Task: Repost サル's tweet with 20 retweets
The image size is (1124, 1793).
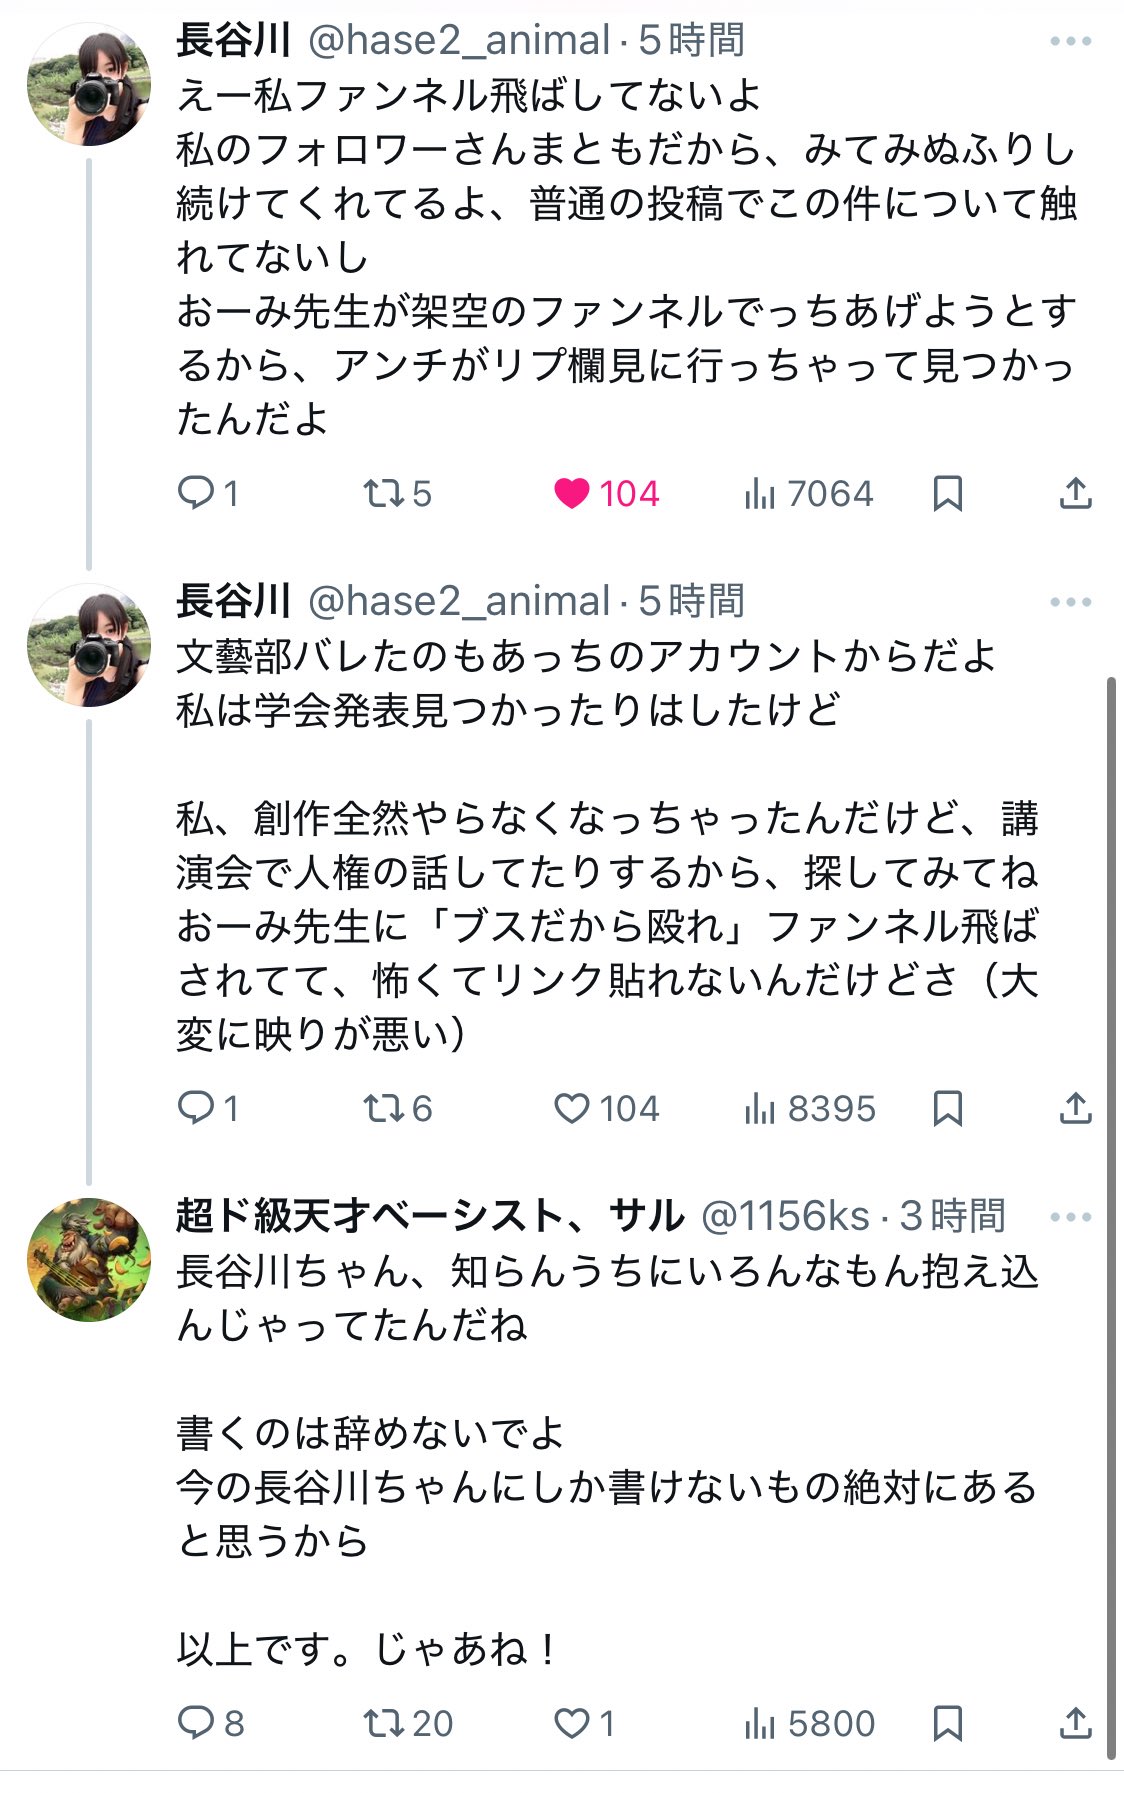Action: tap(382, 1723)
